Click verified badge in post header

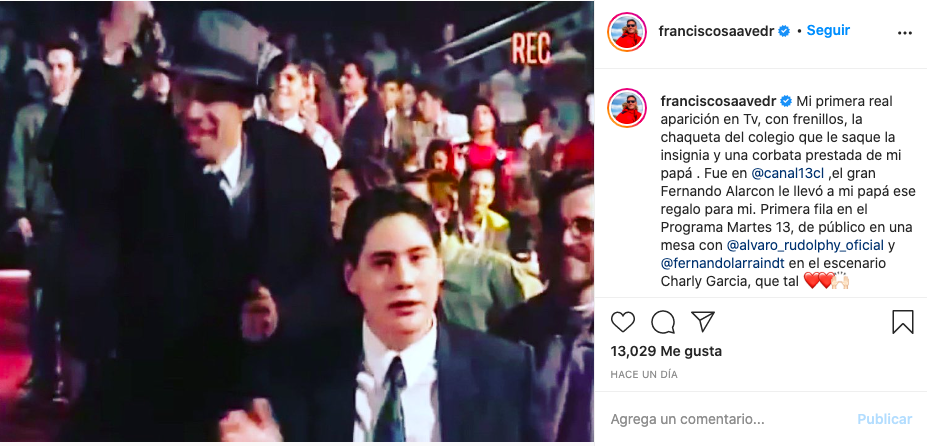tap(783, 31)
